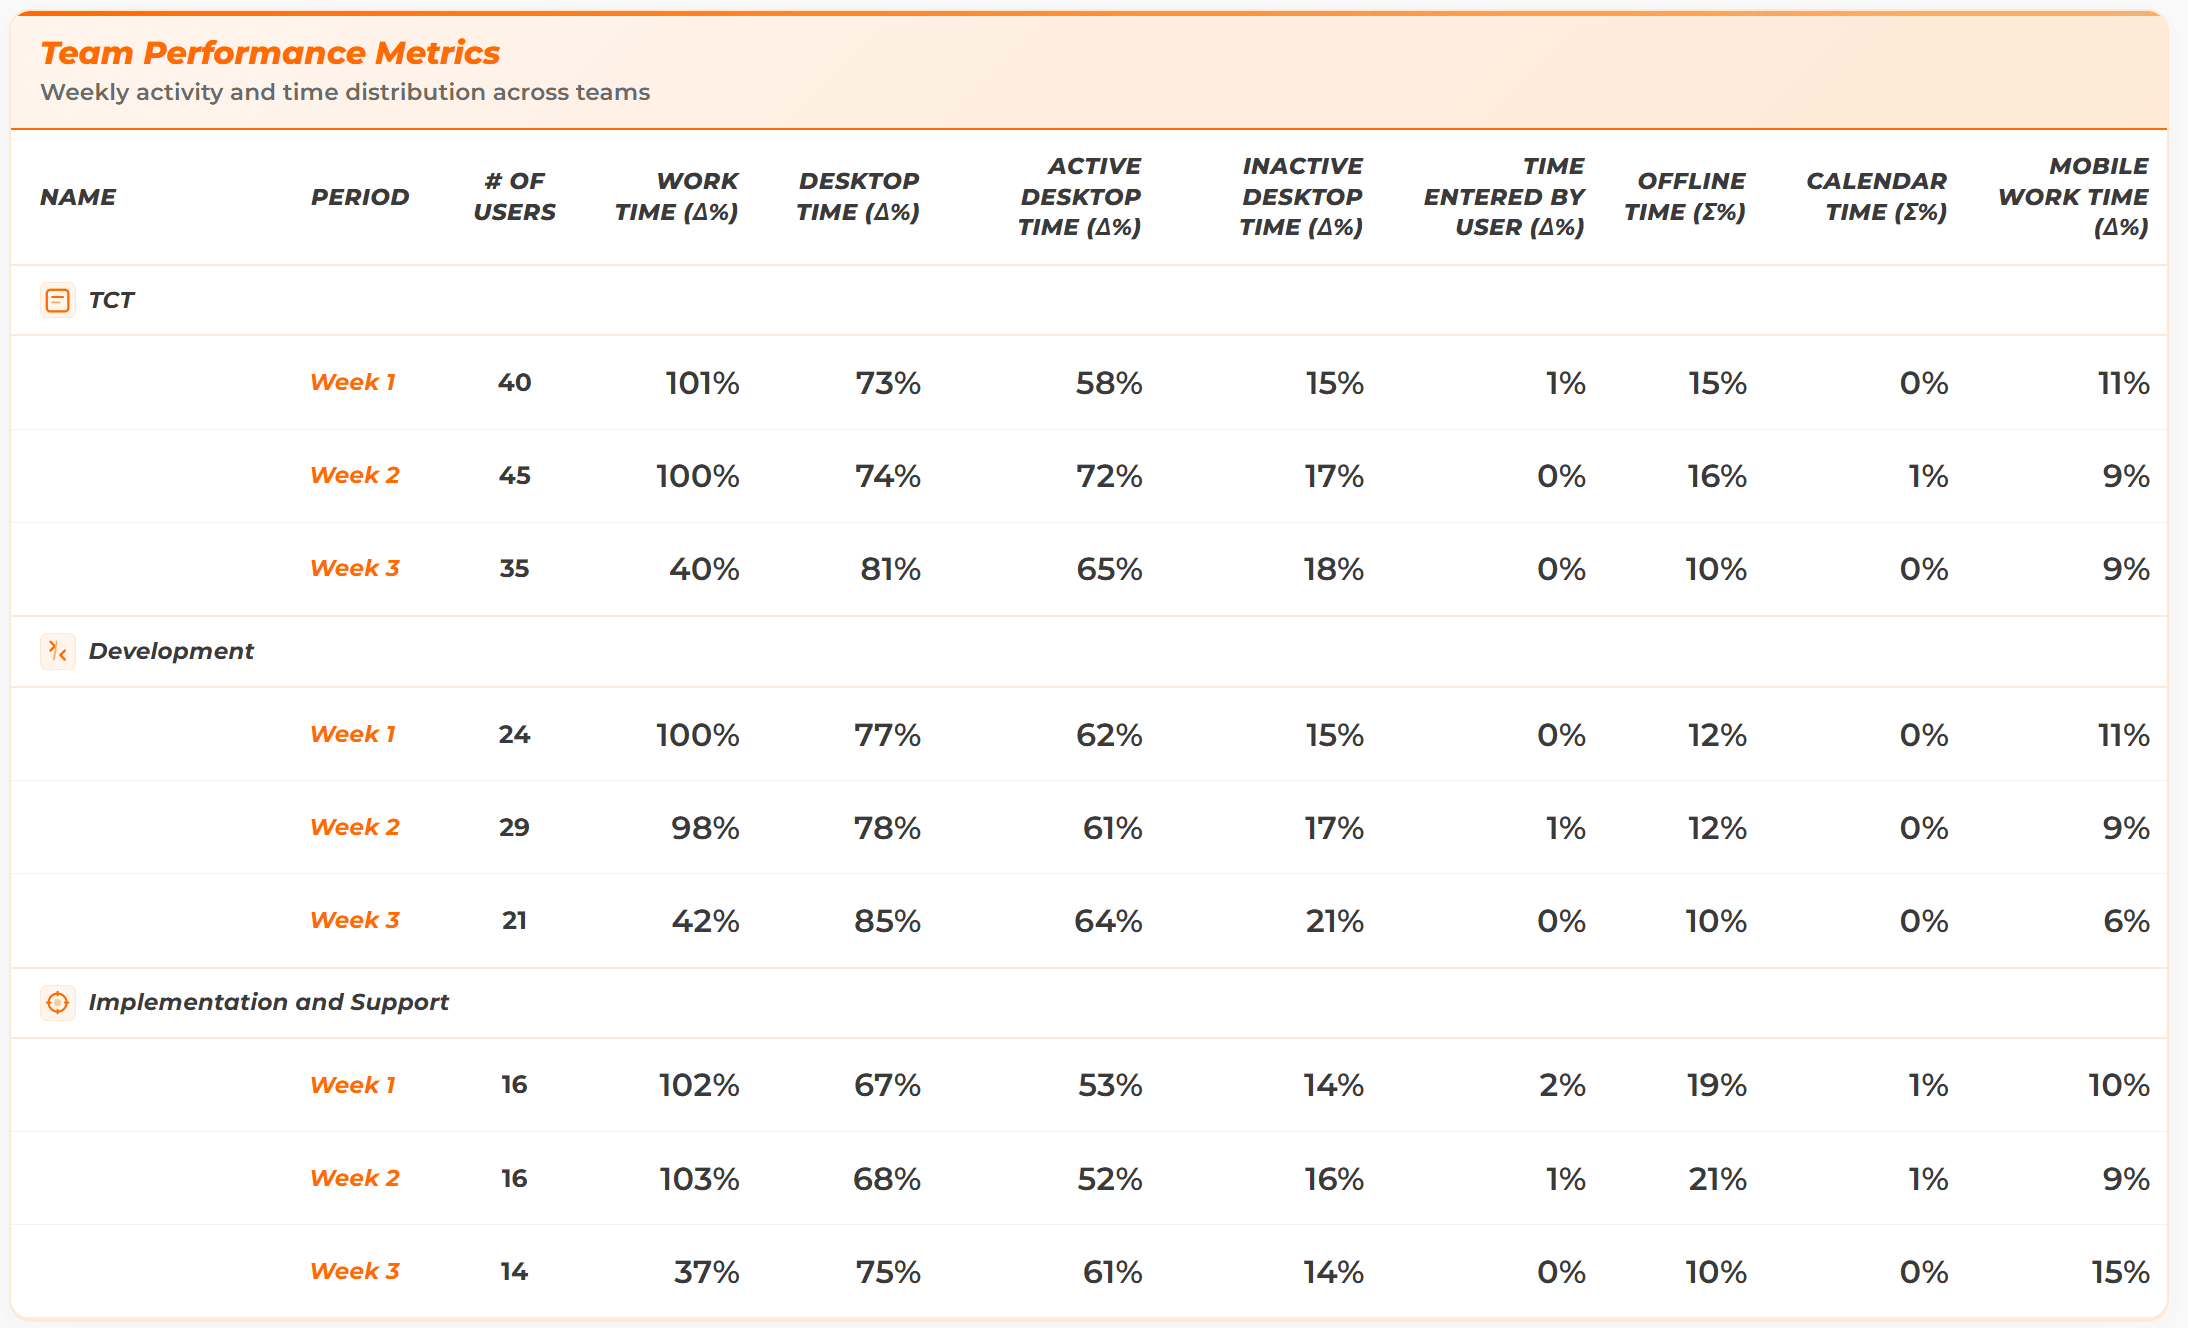The width and height of the screenshot is (2188, 1328).
Task: Click the TCT team icon
Action: point(58,300)
